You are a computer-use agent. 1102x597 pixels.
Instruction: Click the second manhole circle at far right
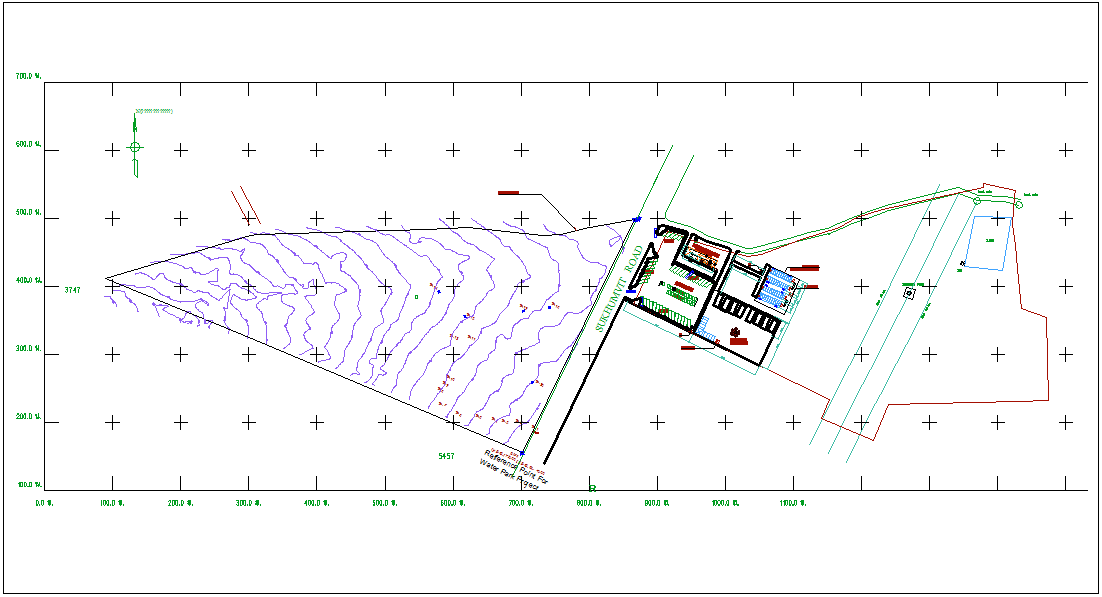pos(1019,204)
